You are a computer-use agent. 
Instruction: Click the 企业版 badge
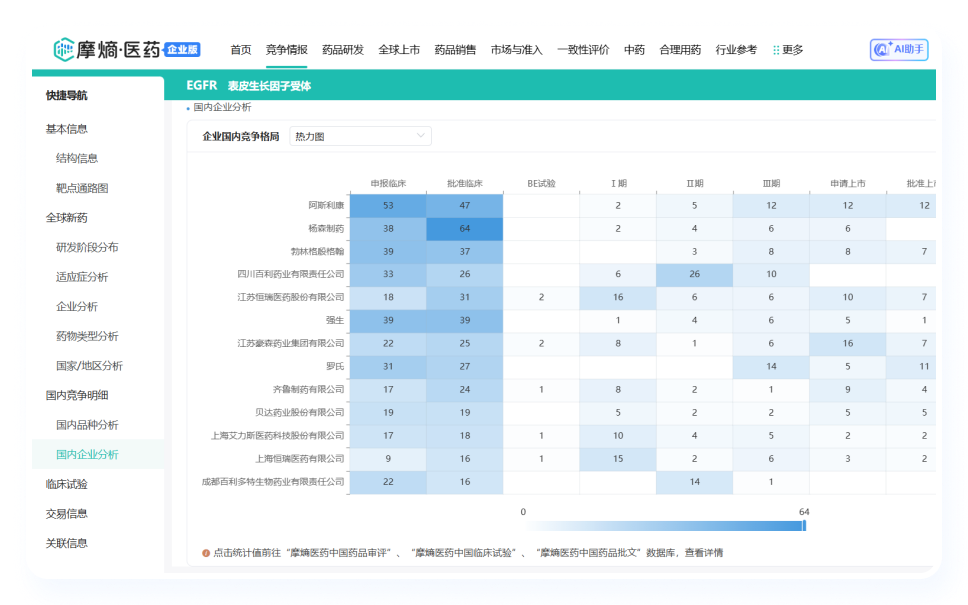[x=182, y=49]
